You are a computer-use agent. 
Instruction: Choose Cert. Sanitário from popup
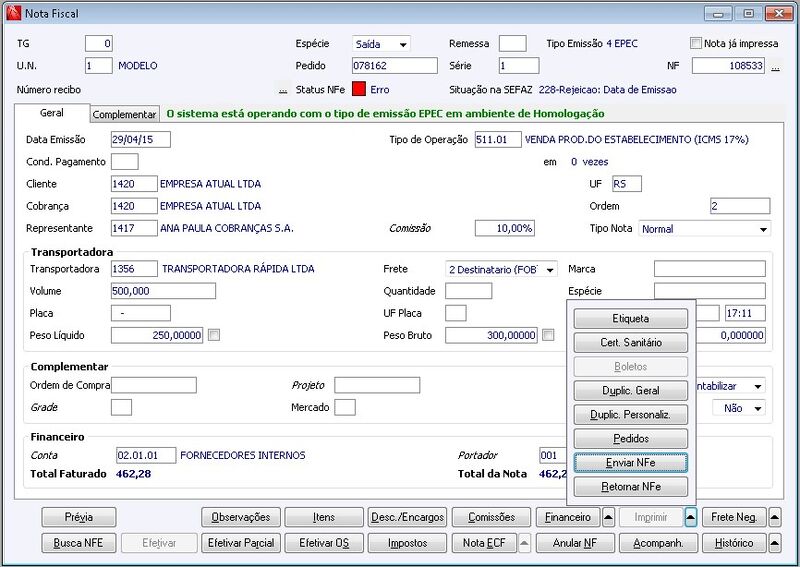click(x=631, y=342)
